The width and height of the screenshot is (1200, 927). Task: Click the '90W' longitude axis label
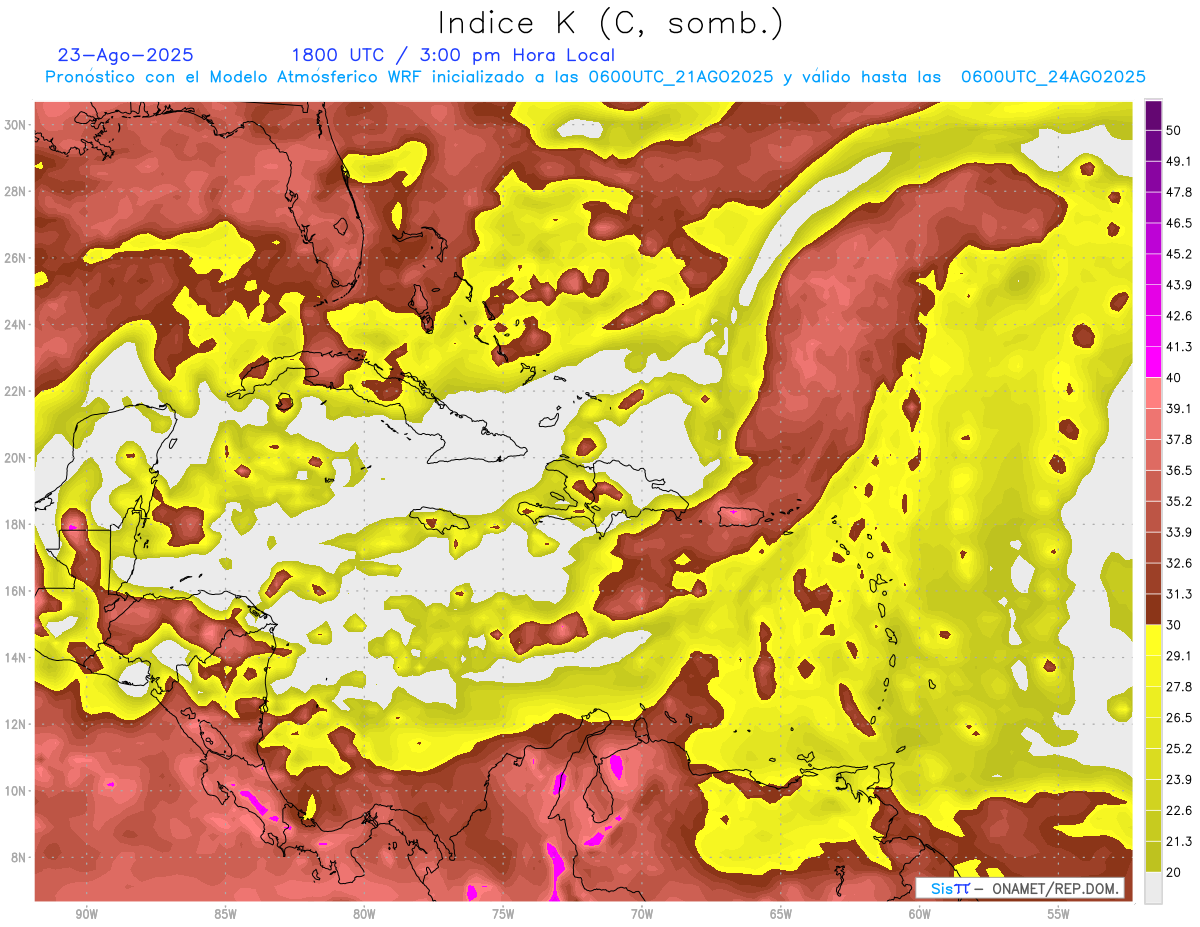[86, 914]
